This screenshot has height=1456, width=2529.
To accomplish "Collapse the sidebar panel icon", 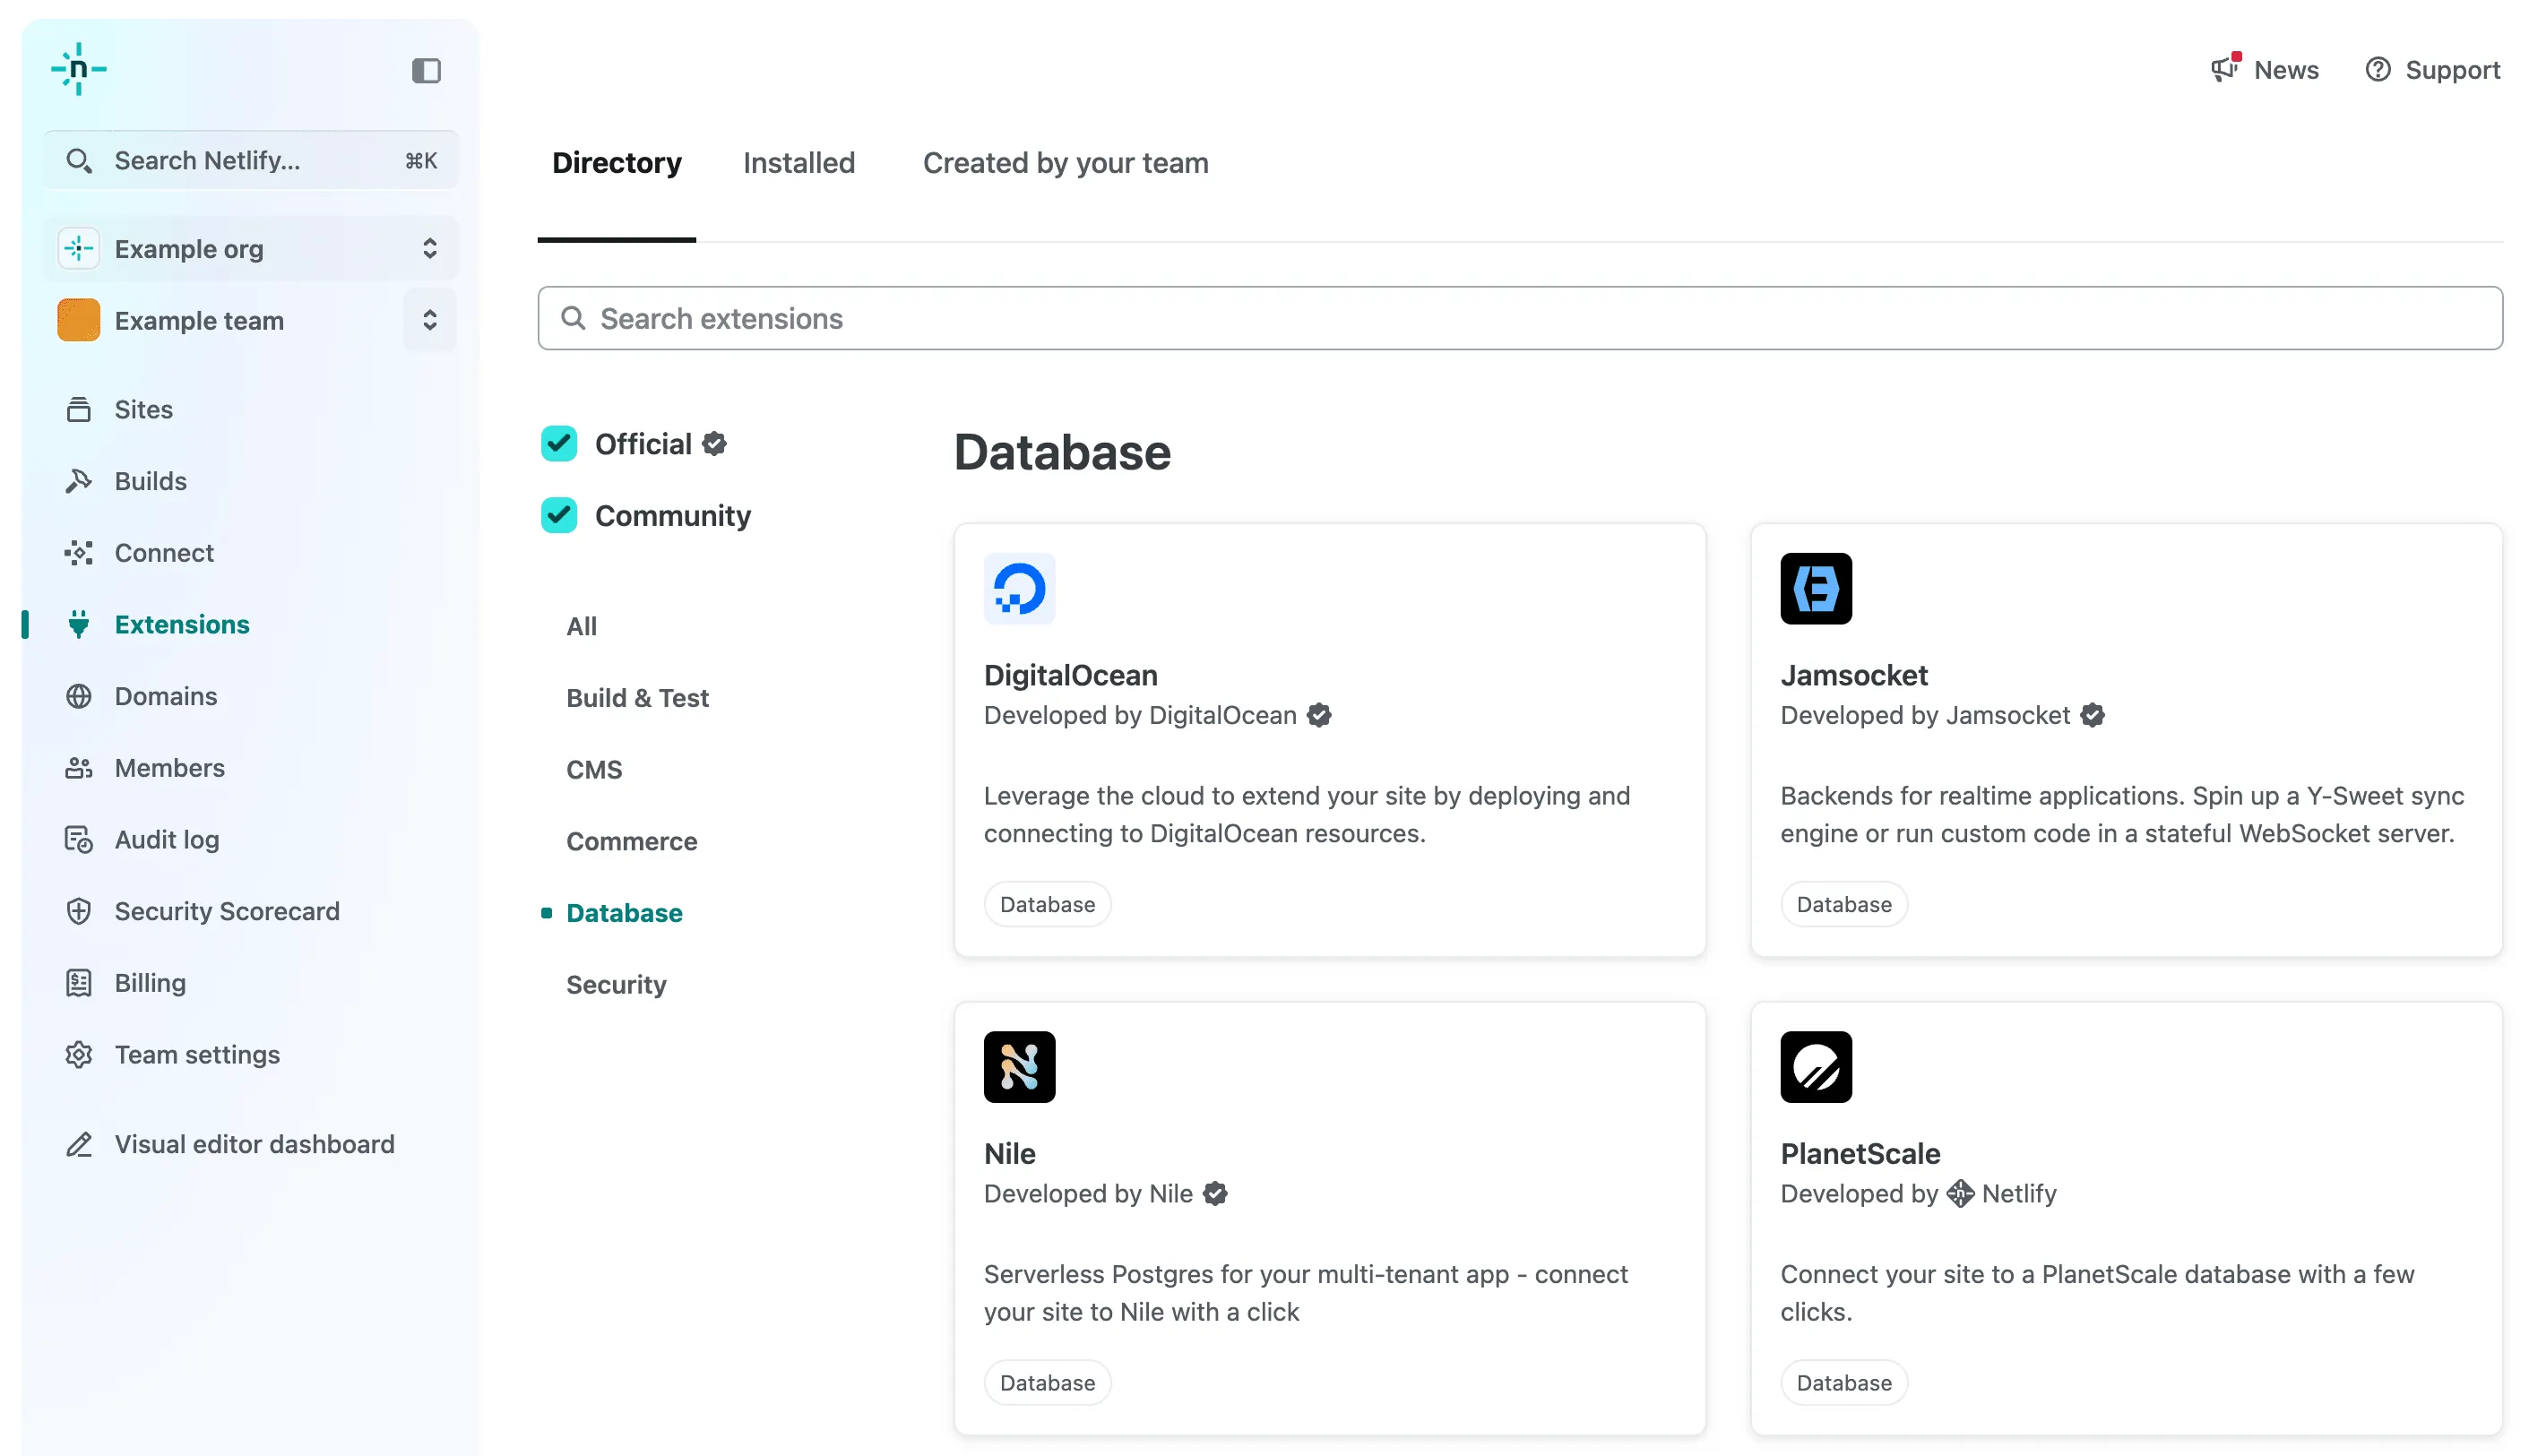I will coord(426,71).
